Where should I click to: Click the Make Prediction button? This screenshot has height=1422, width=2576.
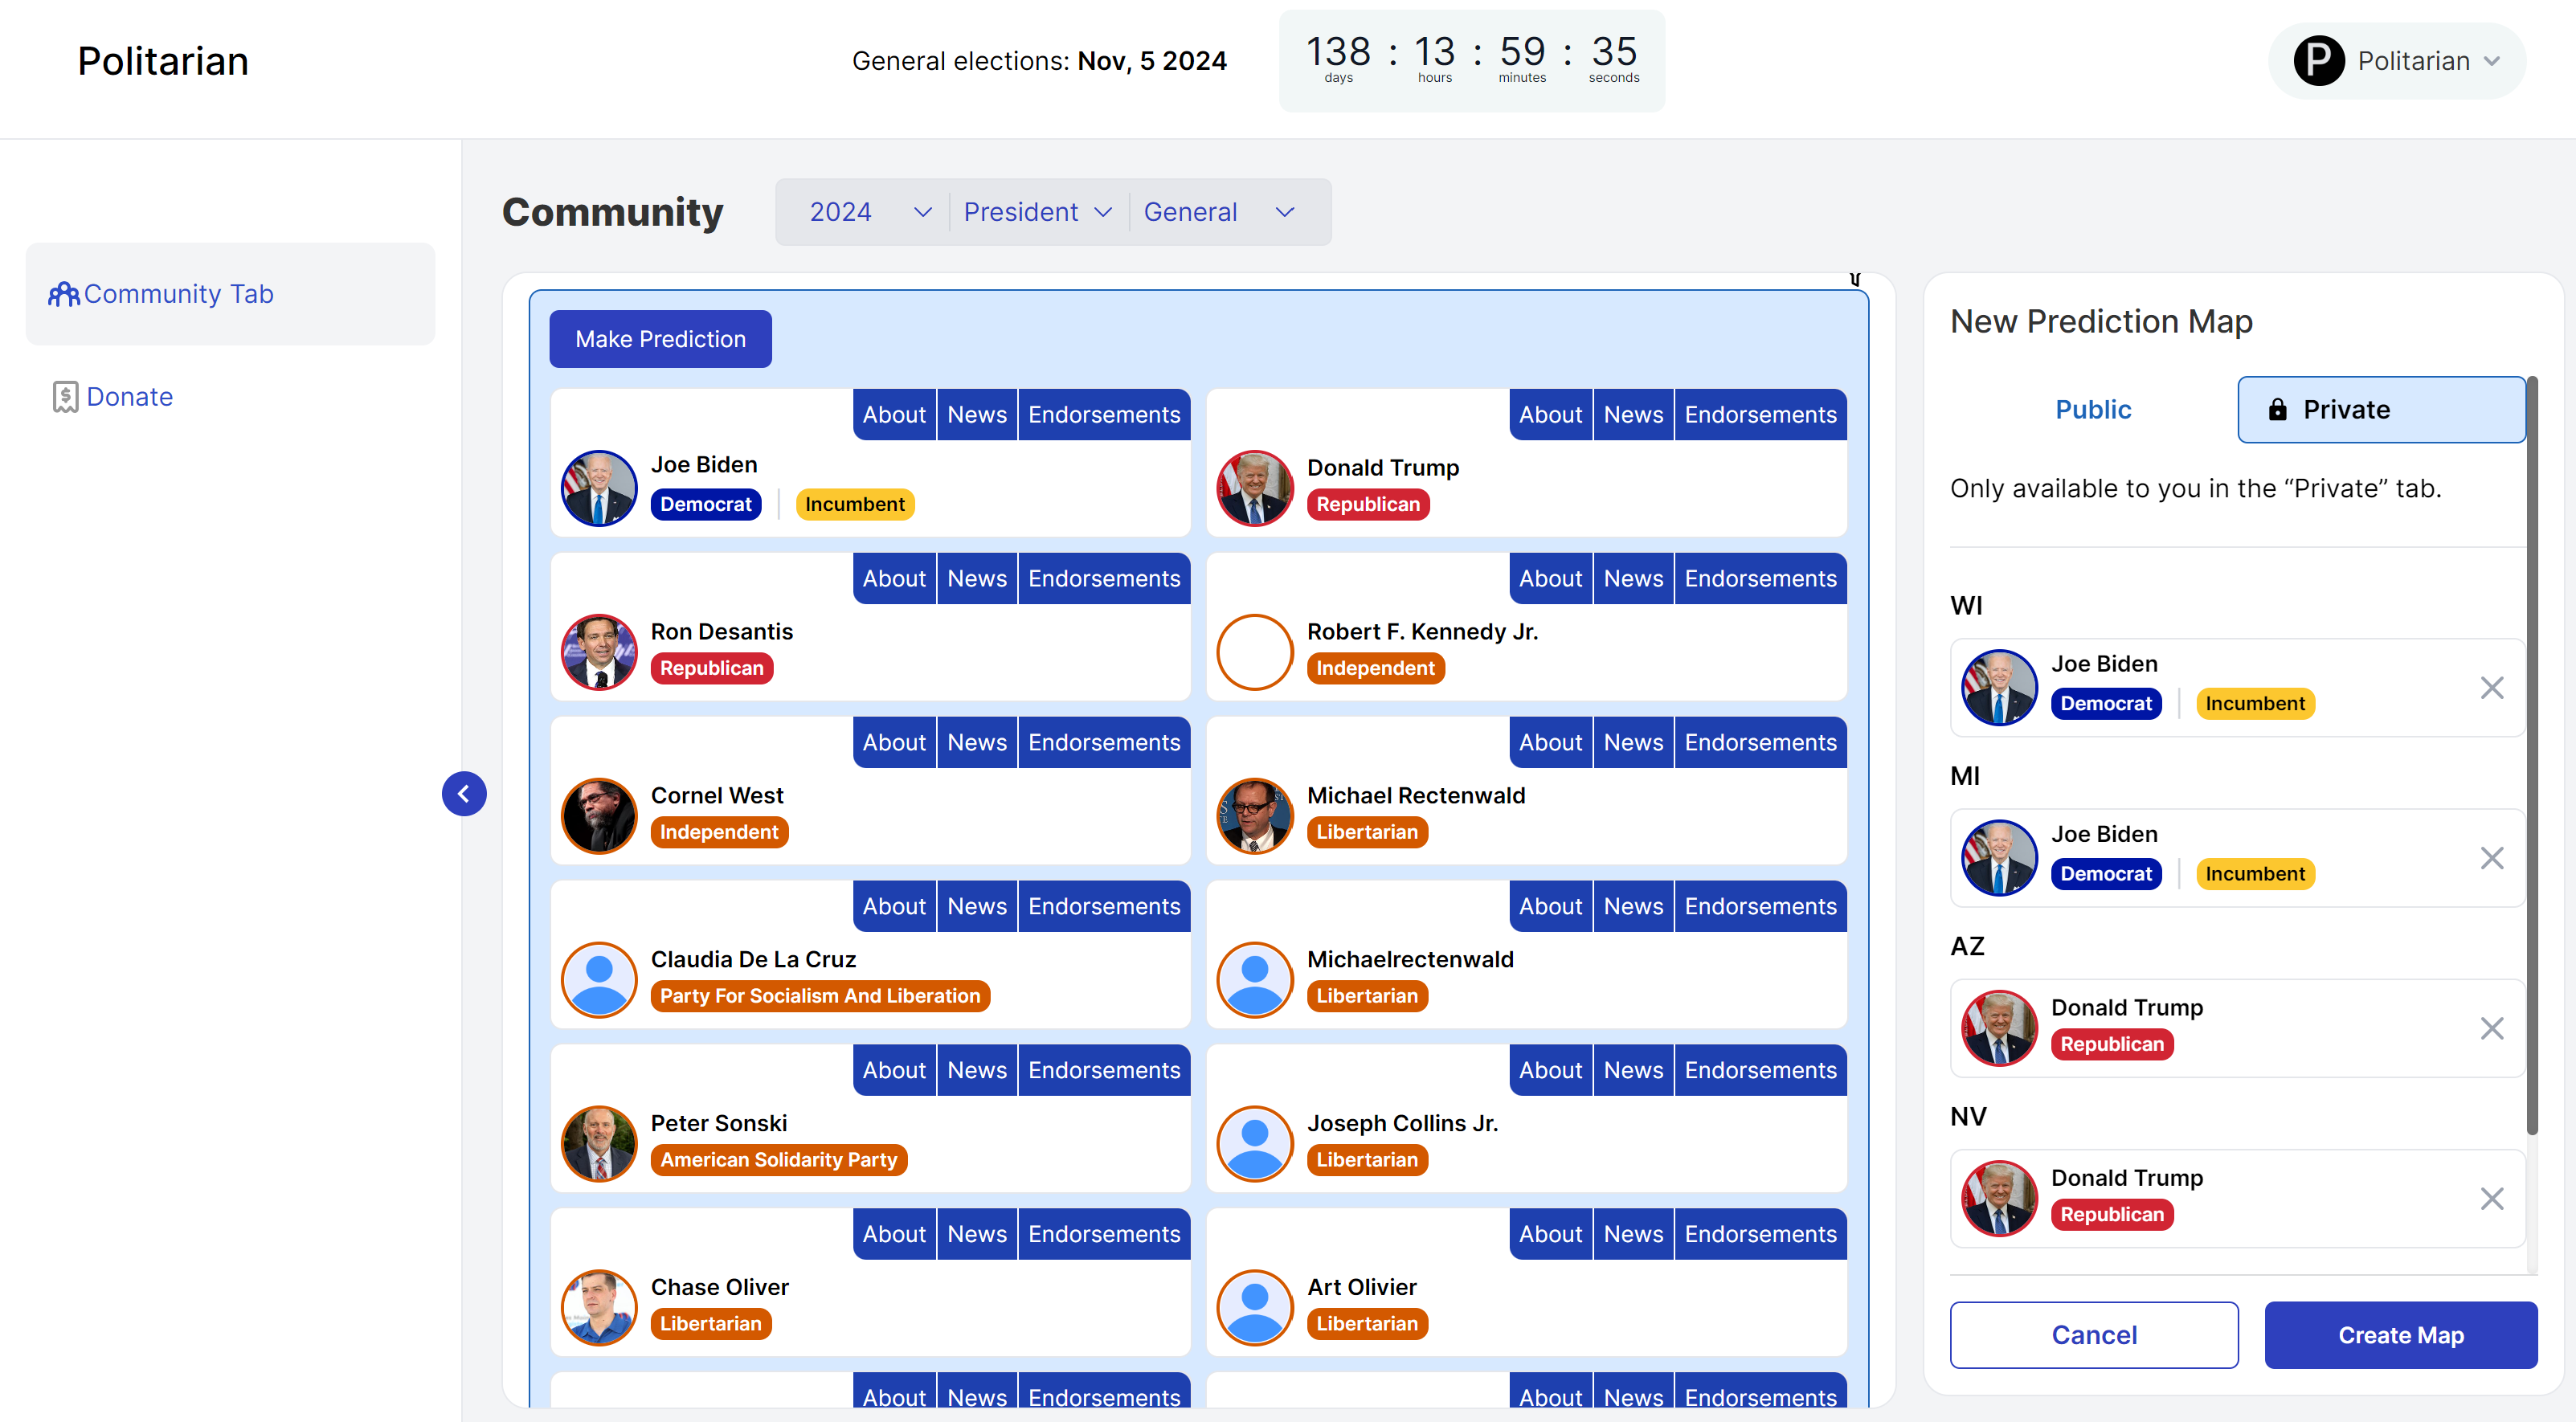[660, 339]
